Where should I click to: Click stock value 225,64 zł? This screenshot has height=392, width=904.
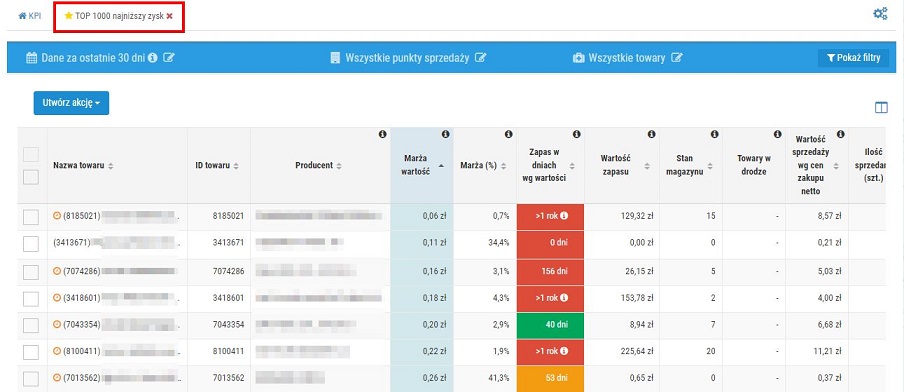pos(636,351)
